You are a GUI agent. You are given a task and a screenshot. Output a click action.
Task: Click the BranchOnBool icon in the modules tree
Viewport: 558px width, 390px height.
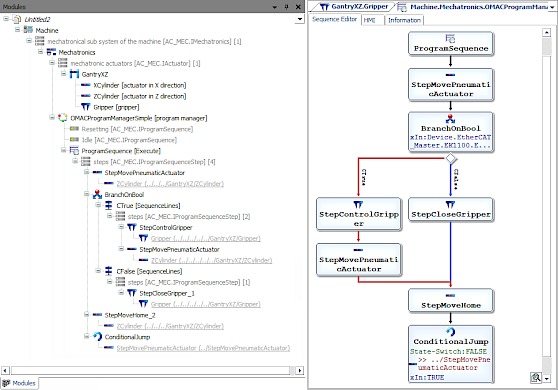pyautogui.click(x=97, y=194)
